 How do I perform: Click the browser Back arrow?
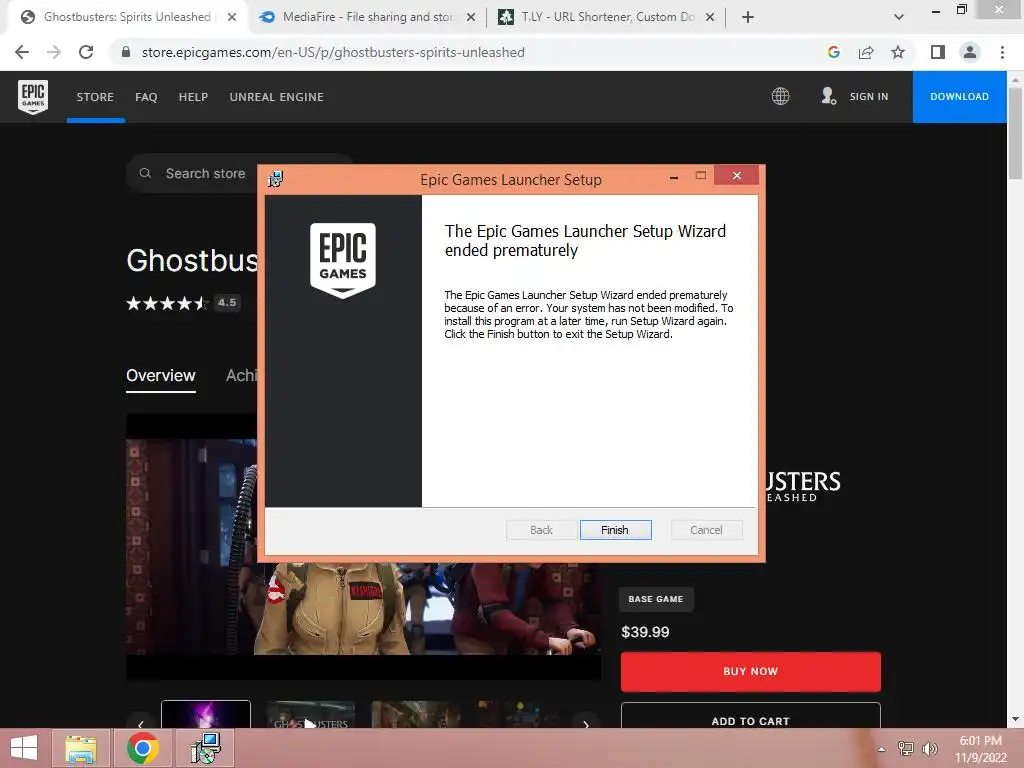point(22,52)
